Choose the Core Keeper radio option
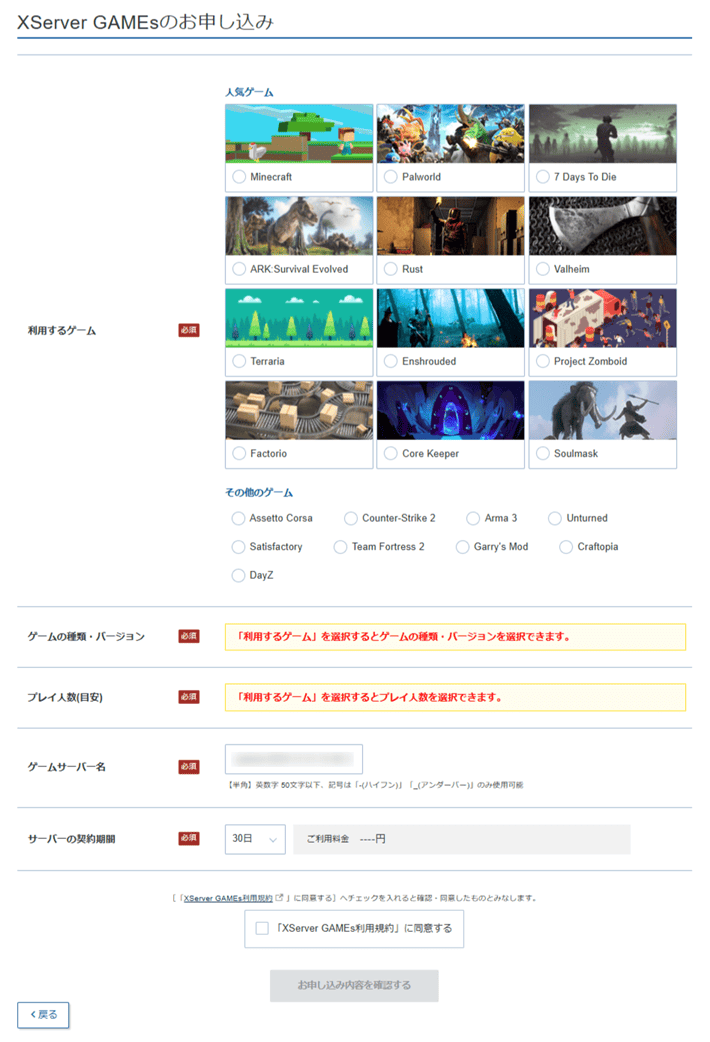The image size is (710, 1042). point(391,453)
